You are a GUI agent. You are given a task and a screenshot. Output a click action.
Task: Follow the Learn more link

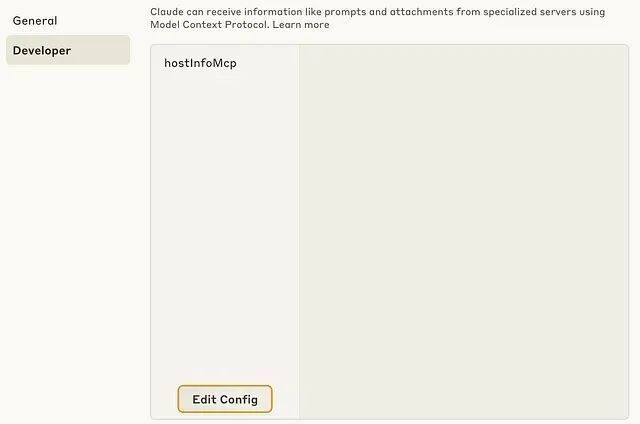(x=301, y=24)
